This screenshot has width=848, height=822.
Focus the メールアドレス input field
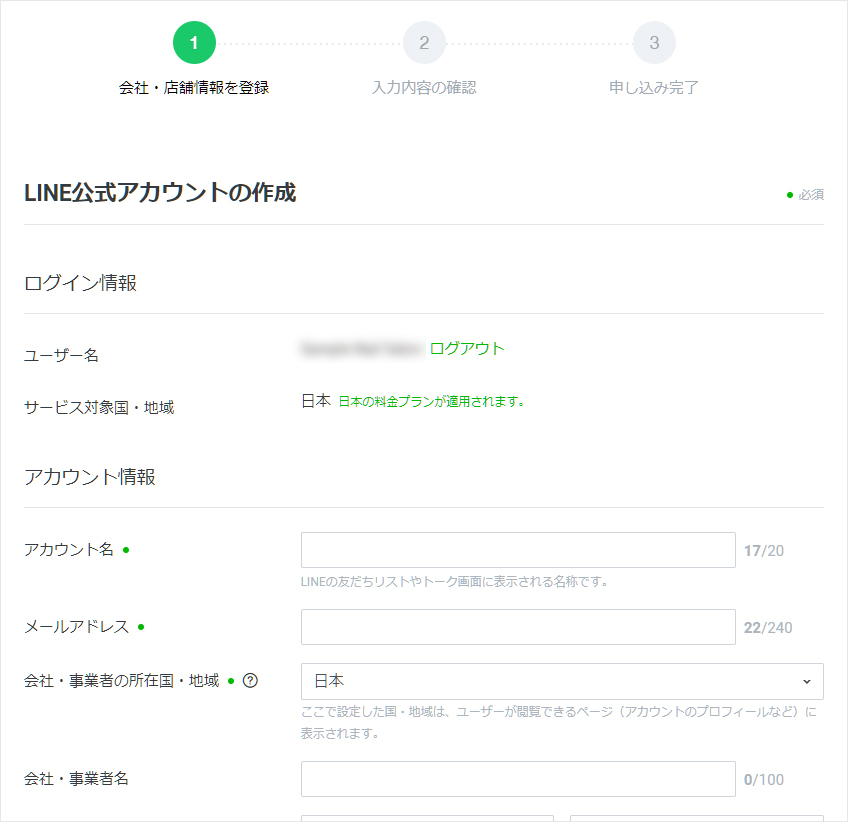(x=518, y=627)
